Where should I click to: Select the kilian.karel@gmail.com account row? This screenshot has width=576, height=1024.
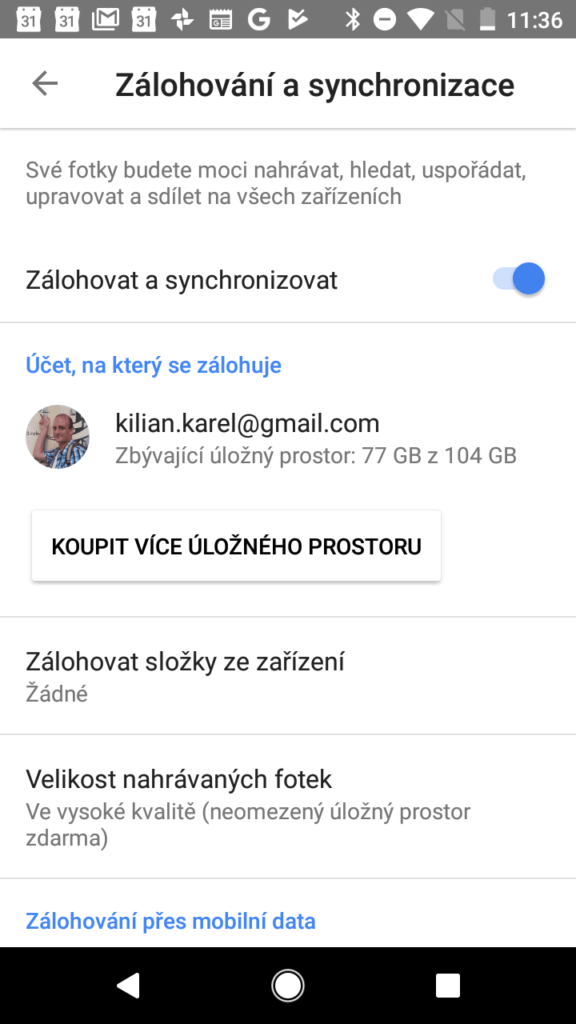[288, 438]
